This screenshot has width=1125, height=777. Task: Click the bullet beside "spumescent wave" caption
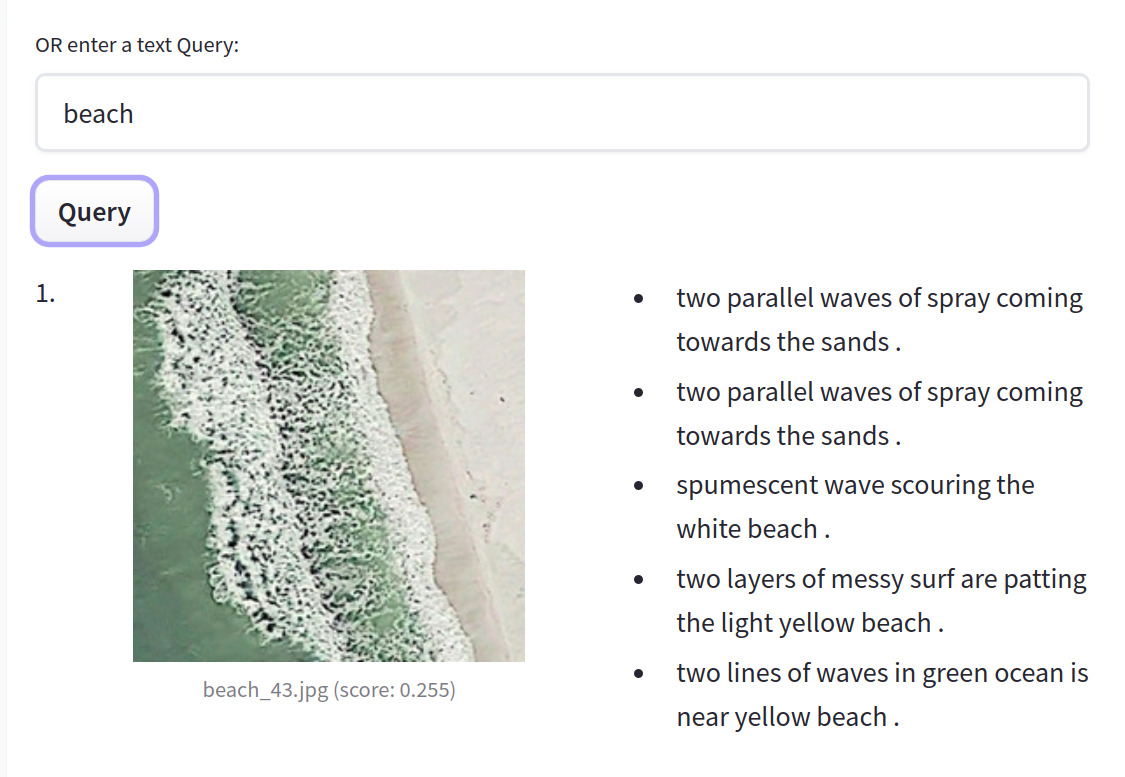(x=638, y=487)
